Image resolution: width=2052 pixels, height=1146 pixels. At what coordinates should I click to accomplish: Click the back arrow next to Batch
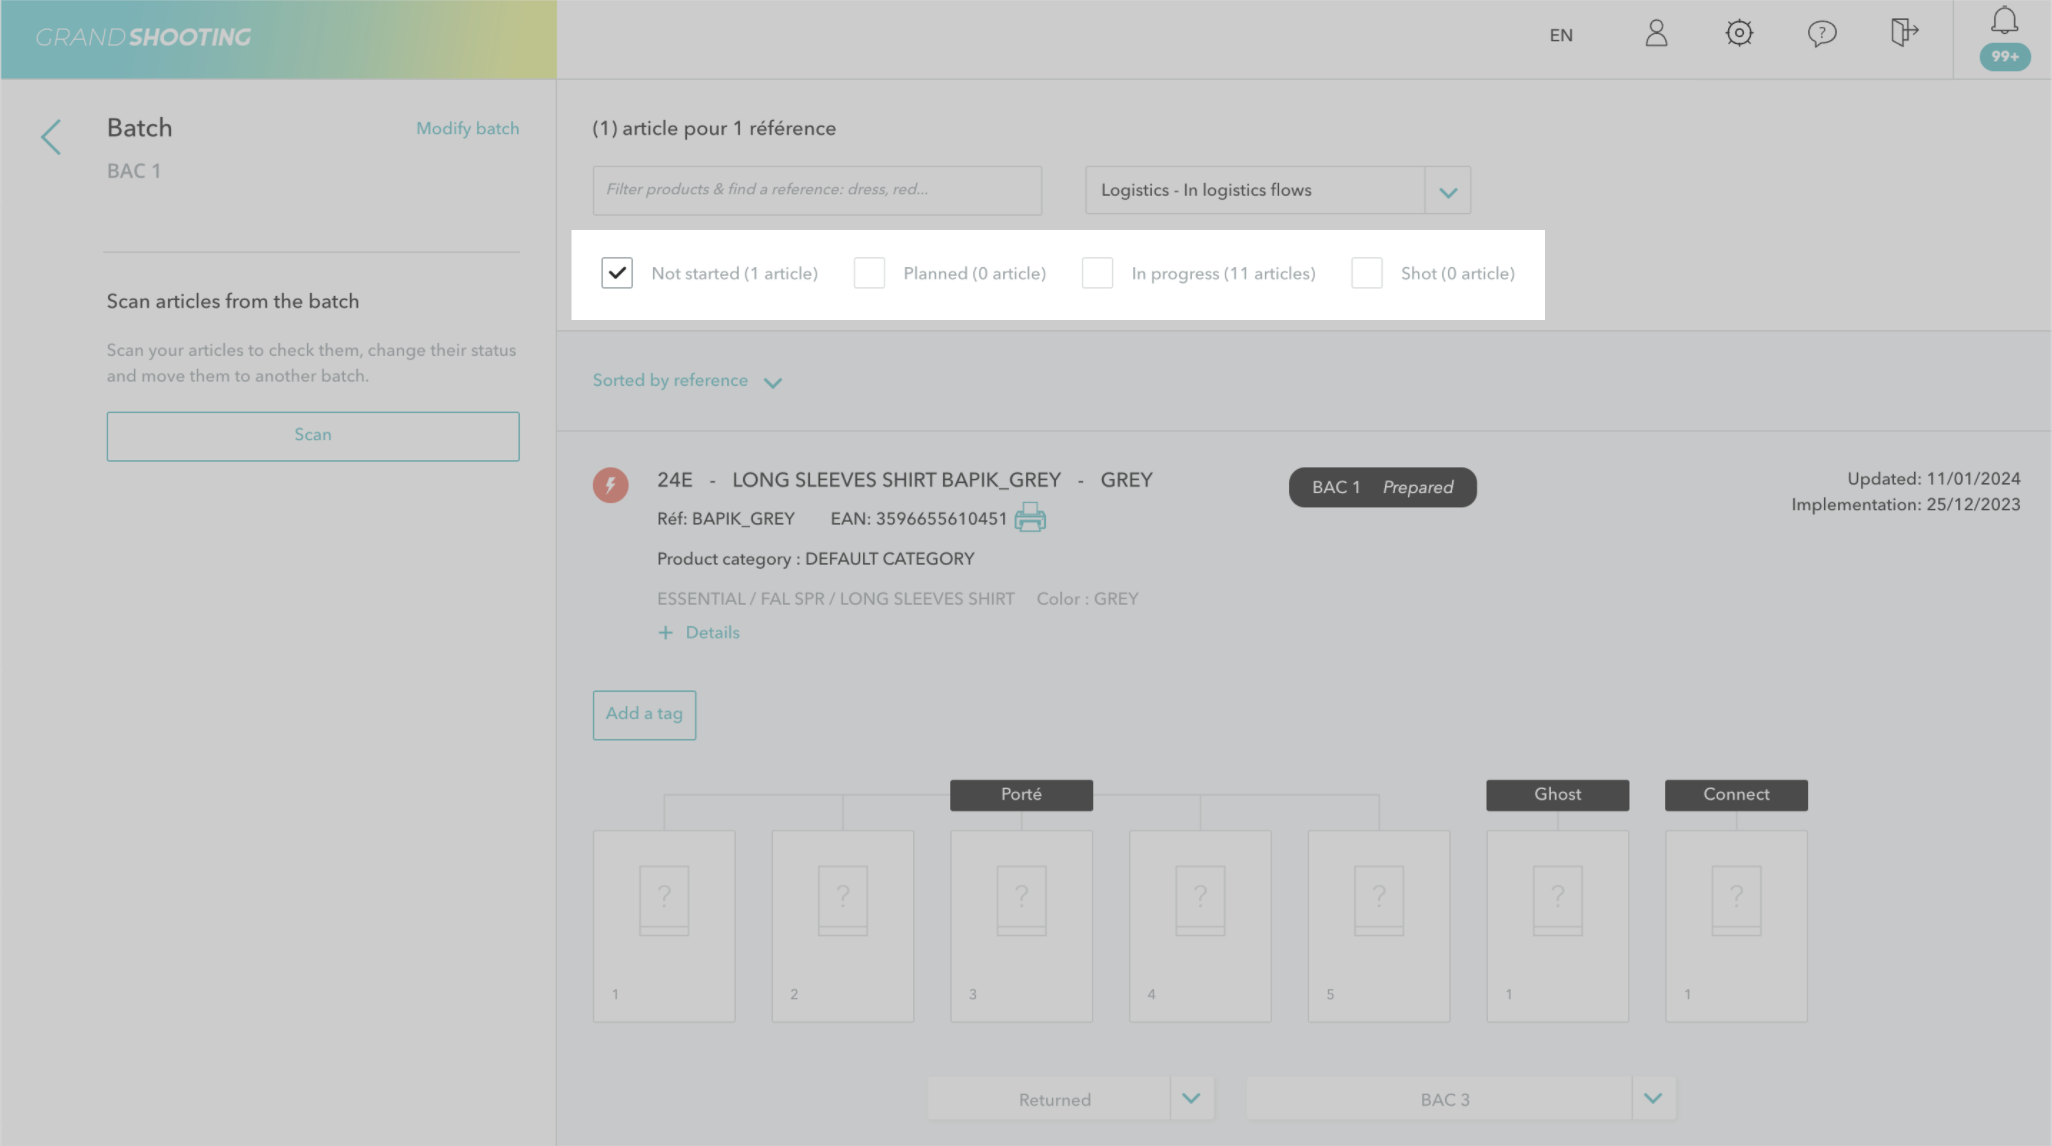pyautogui.click(x=51, y=137)
